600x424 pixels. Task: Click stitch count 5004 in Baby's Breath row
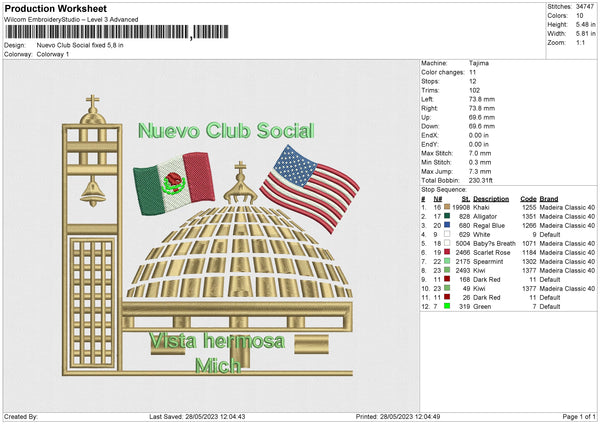point(463,243)
